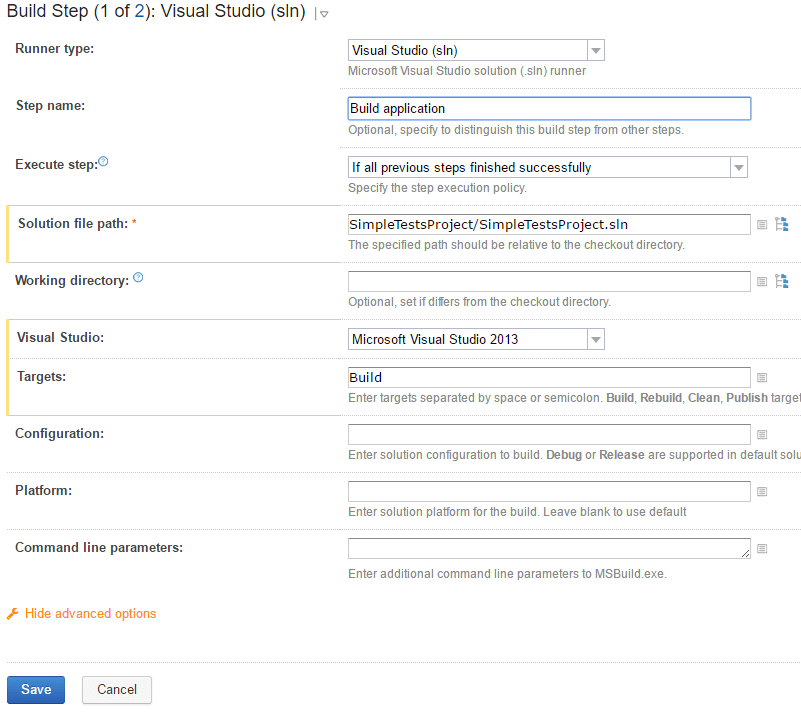The width and height of the screenshot is (801, 718).
Task: Click parameter list icon beside Targets field
Action: point(762,377)
